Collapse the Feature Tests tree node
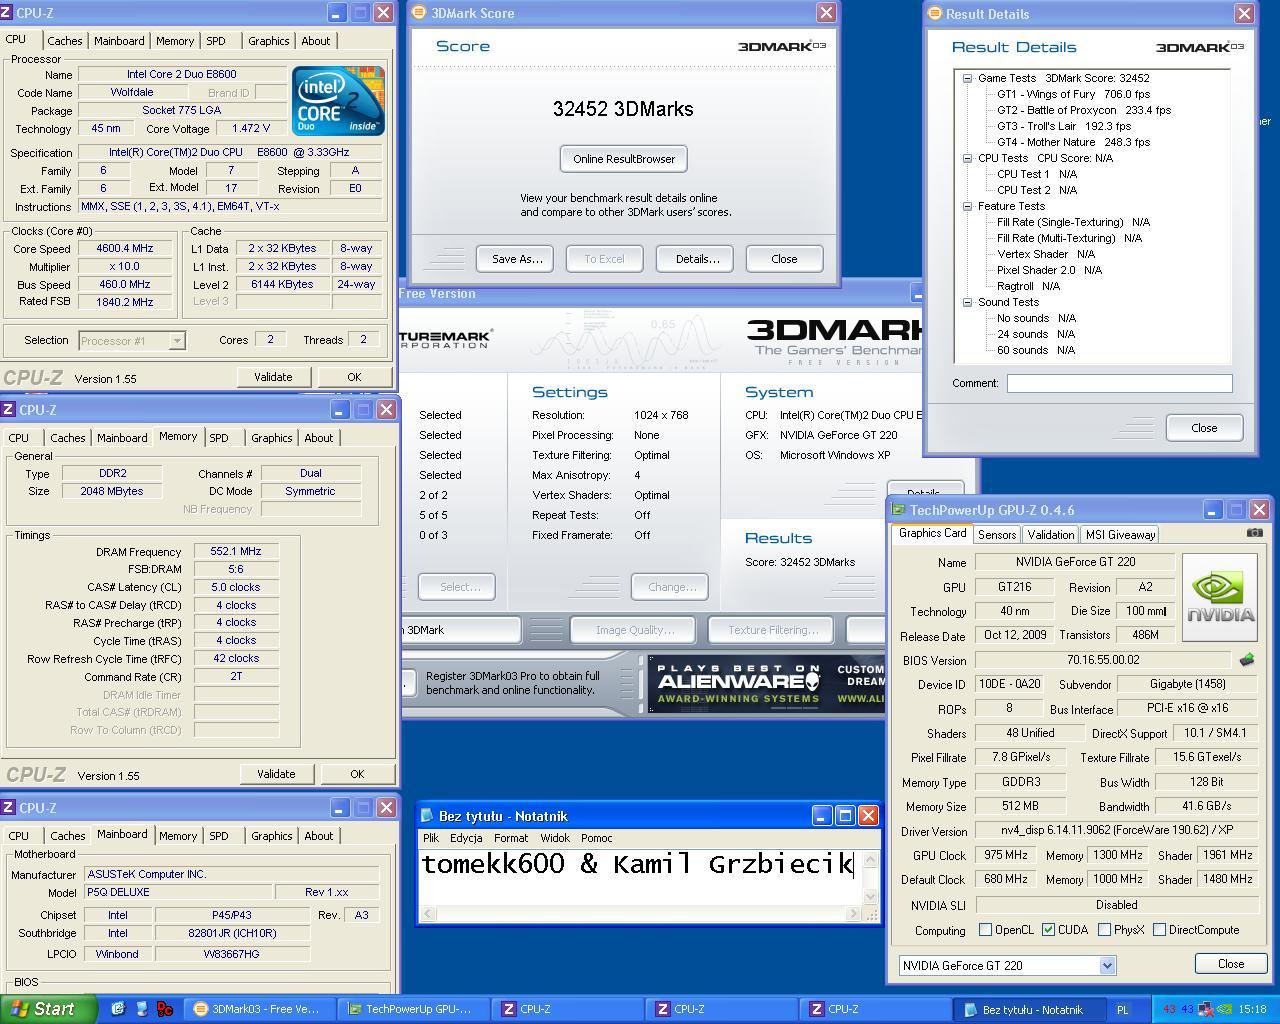The width and height of the screenshot is (1280, 1024). point(967,206)
